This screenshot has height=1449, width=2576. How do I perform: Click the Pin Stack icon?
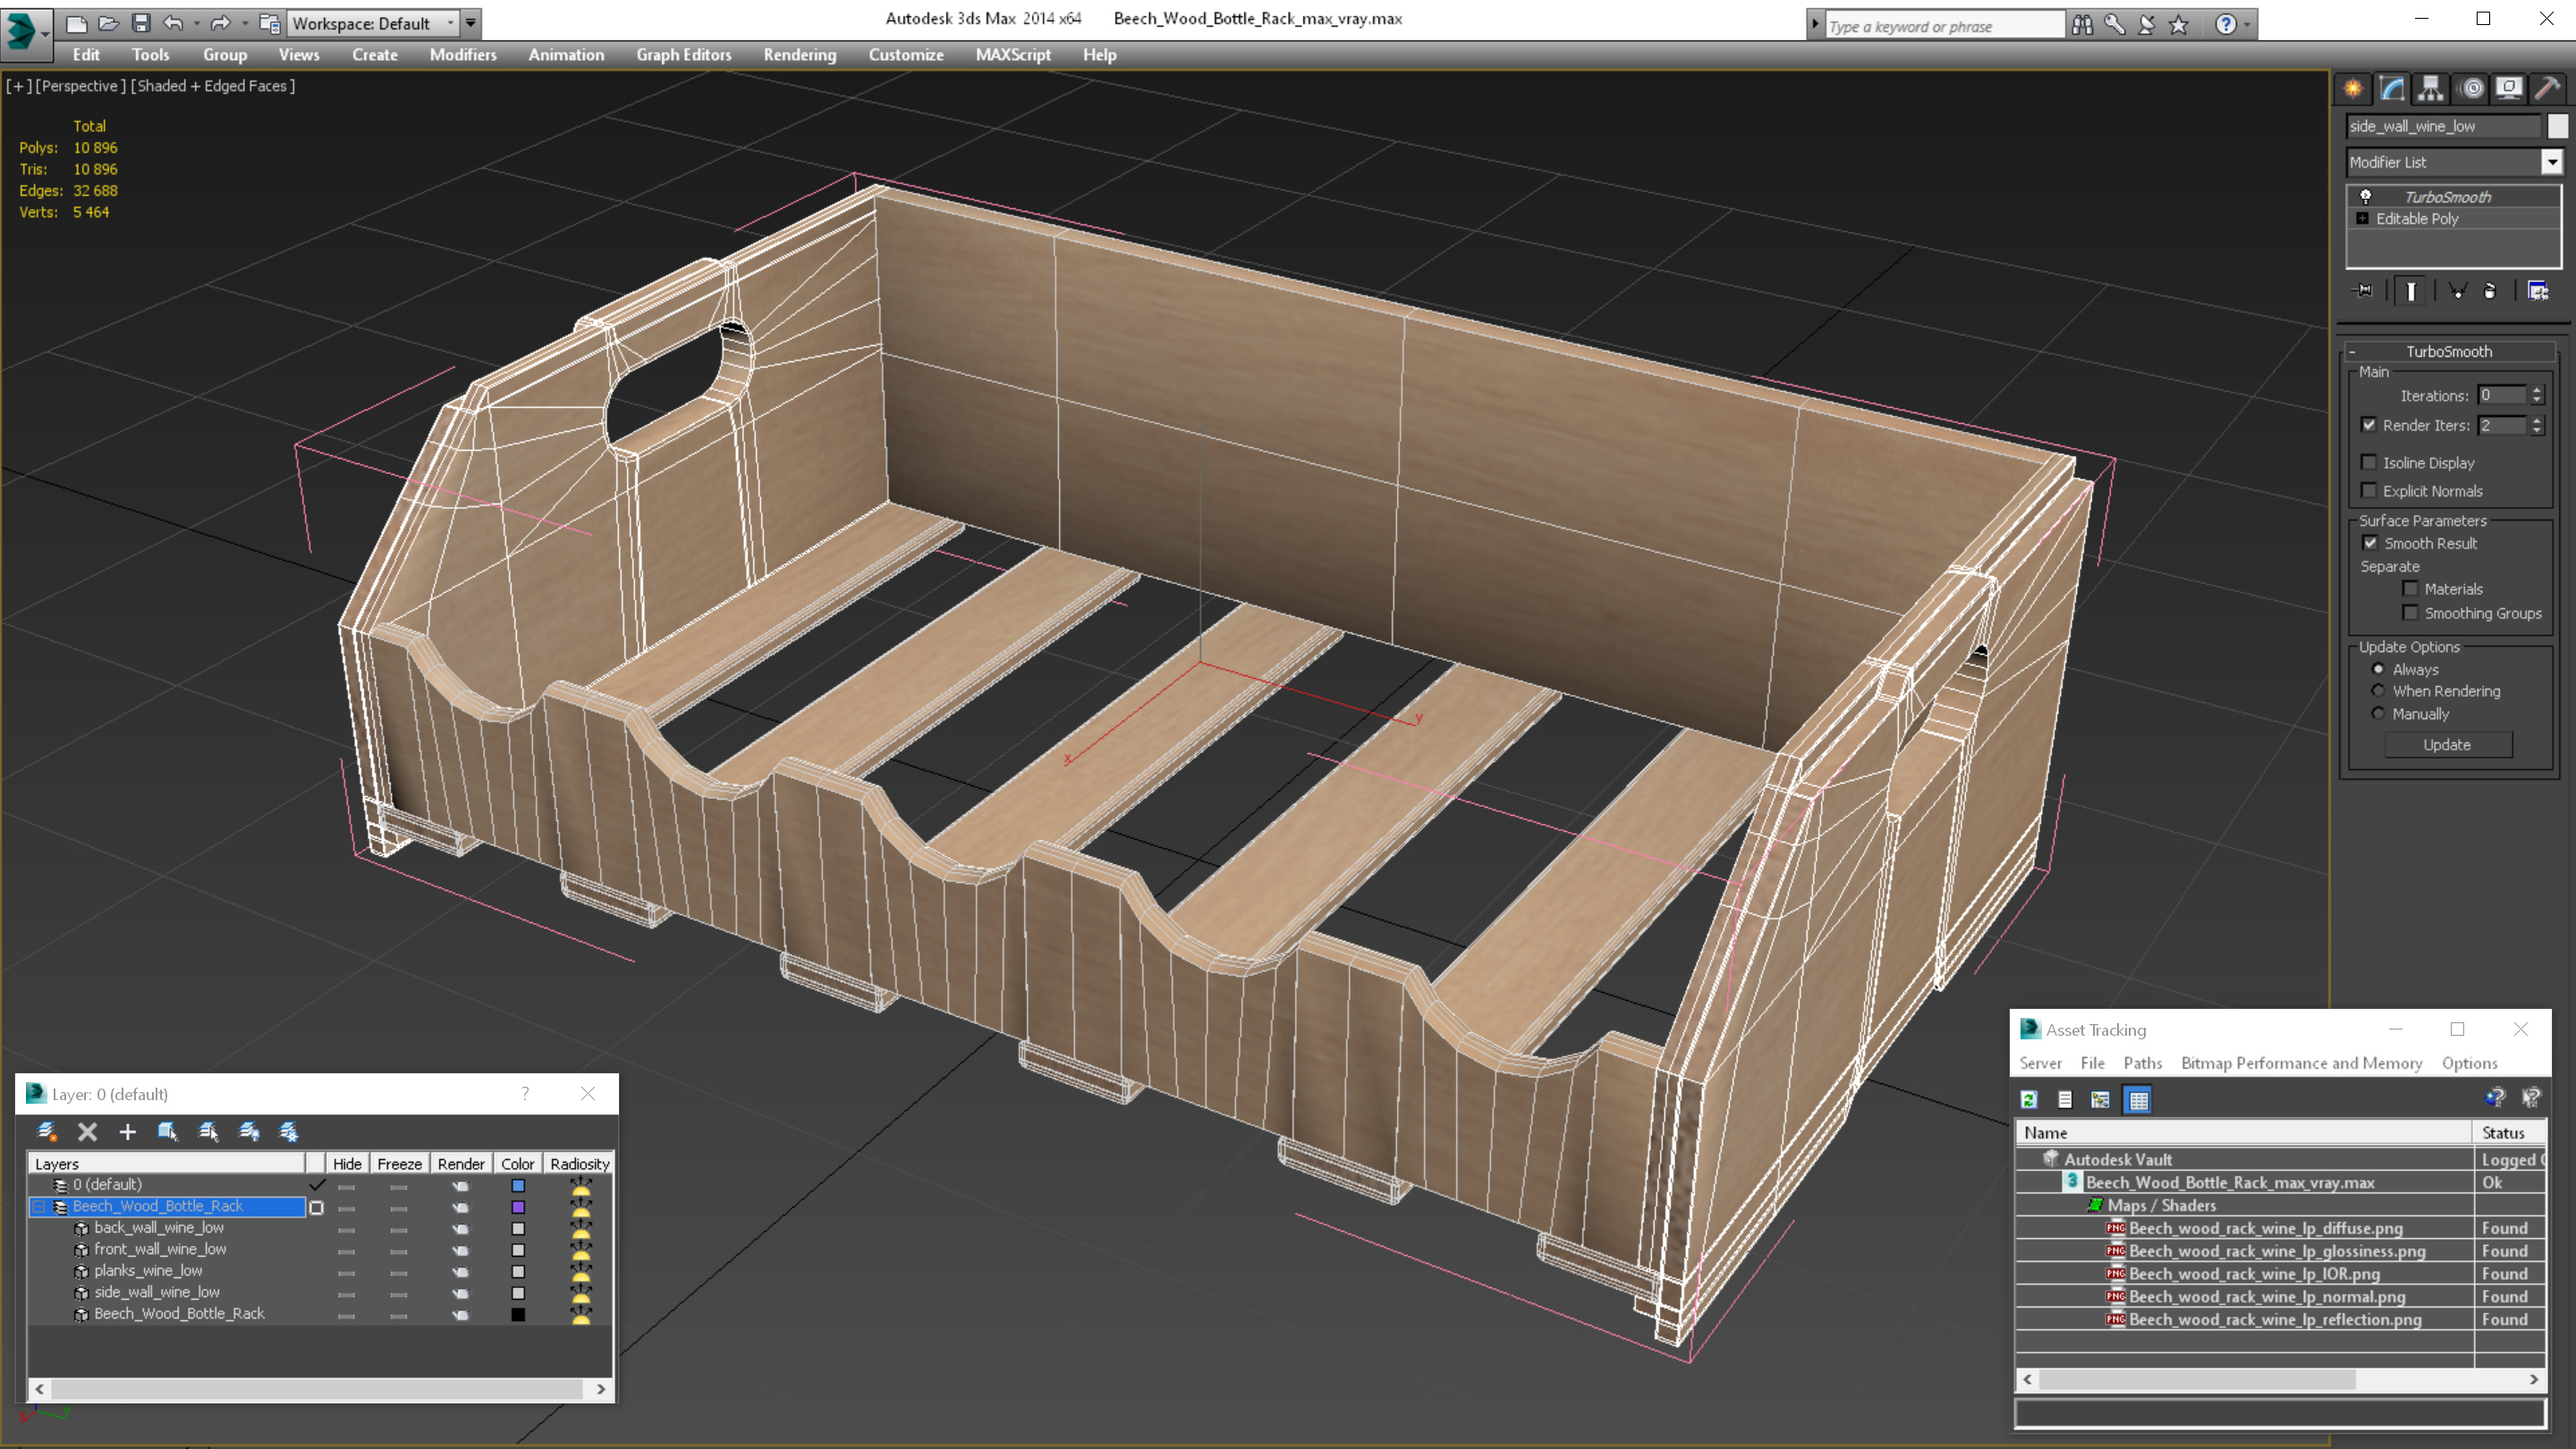pos(2364,291)
